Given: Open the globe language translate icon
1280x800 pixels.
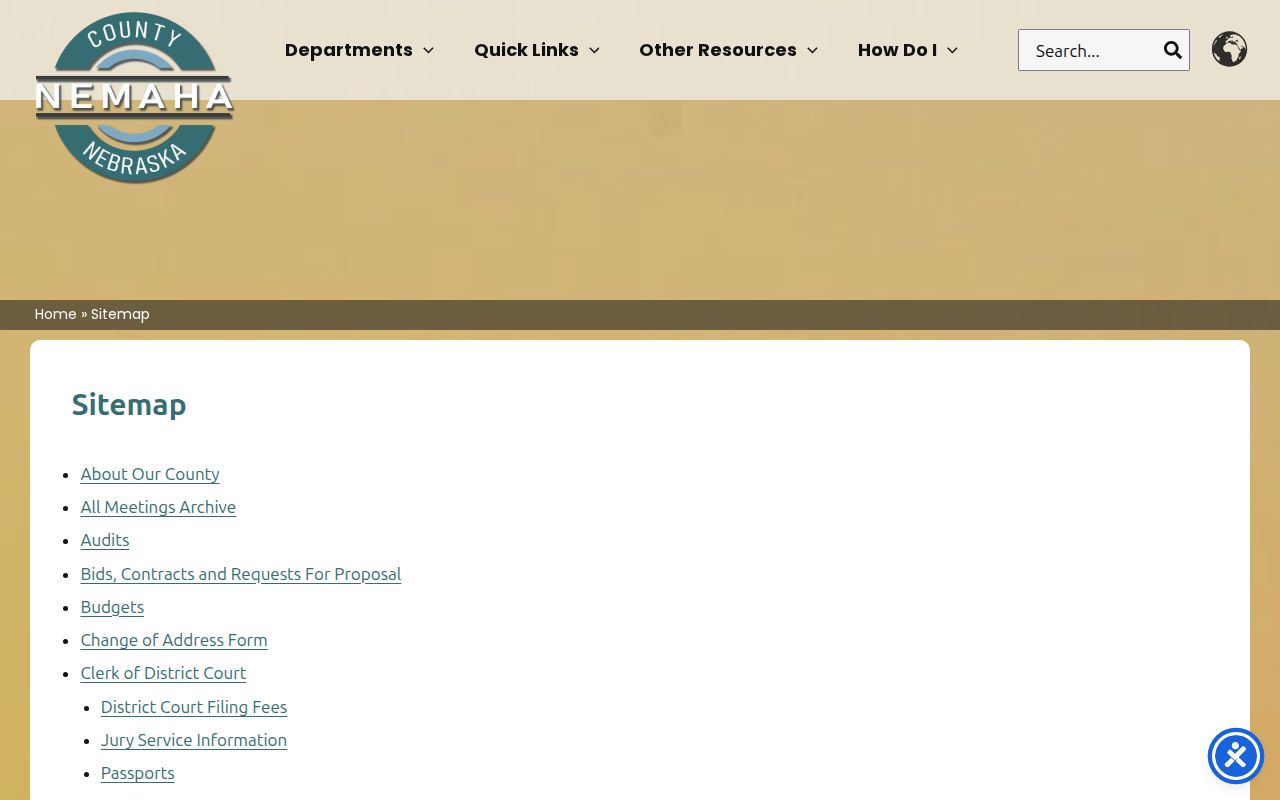Looking at the screenshot, I should coord(1229,49).
